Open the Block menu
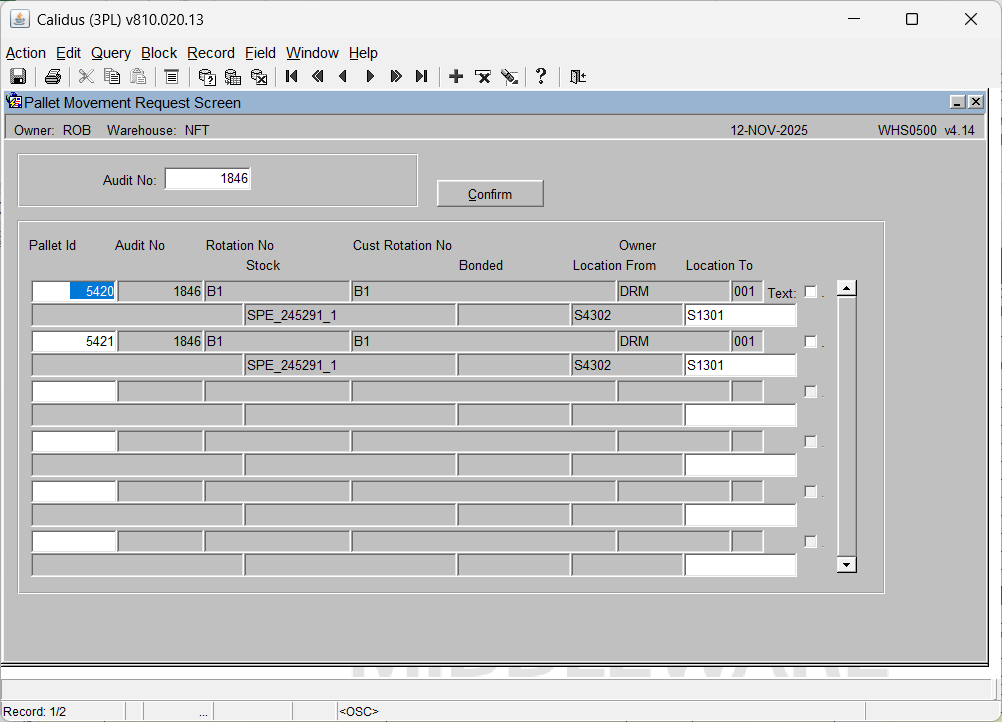This screenshot has height=722, width=1002. [x=159, y=53]
